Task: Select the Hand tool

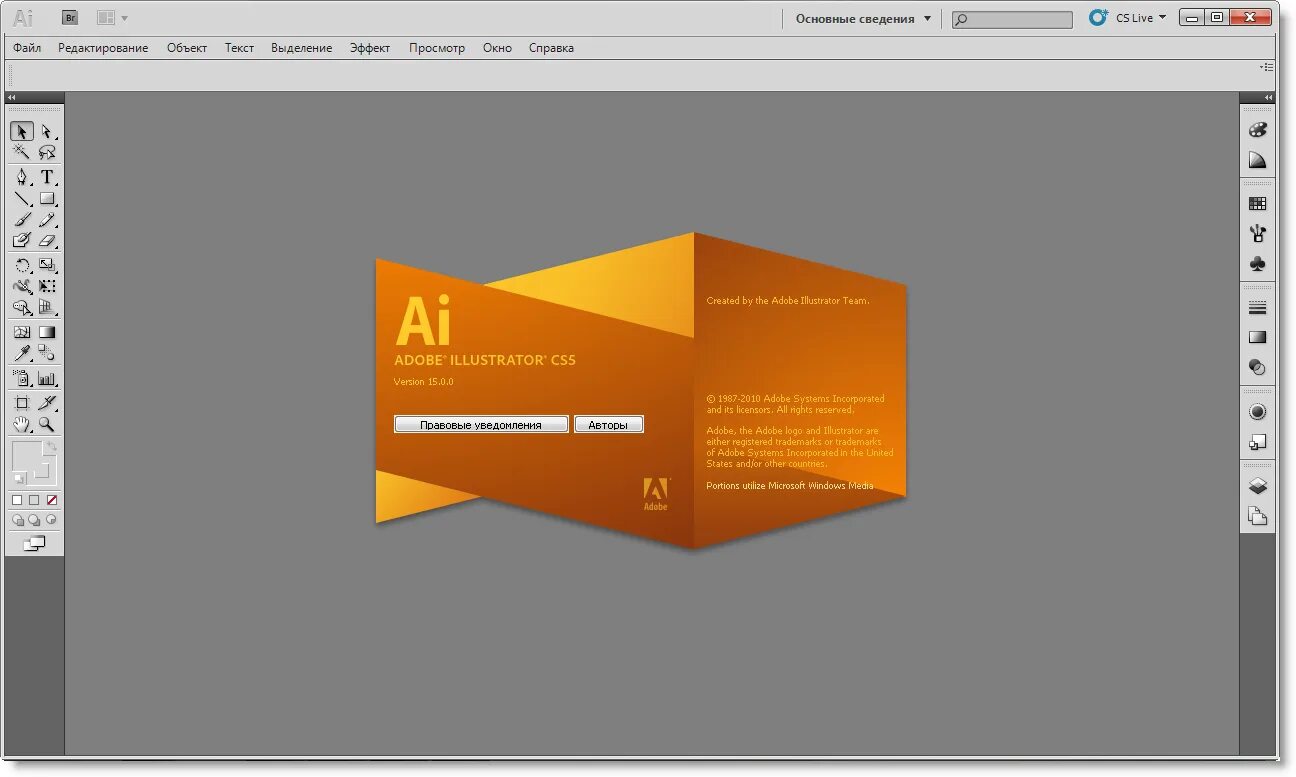Action: pos(22,424)
